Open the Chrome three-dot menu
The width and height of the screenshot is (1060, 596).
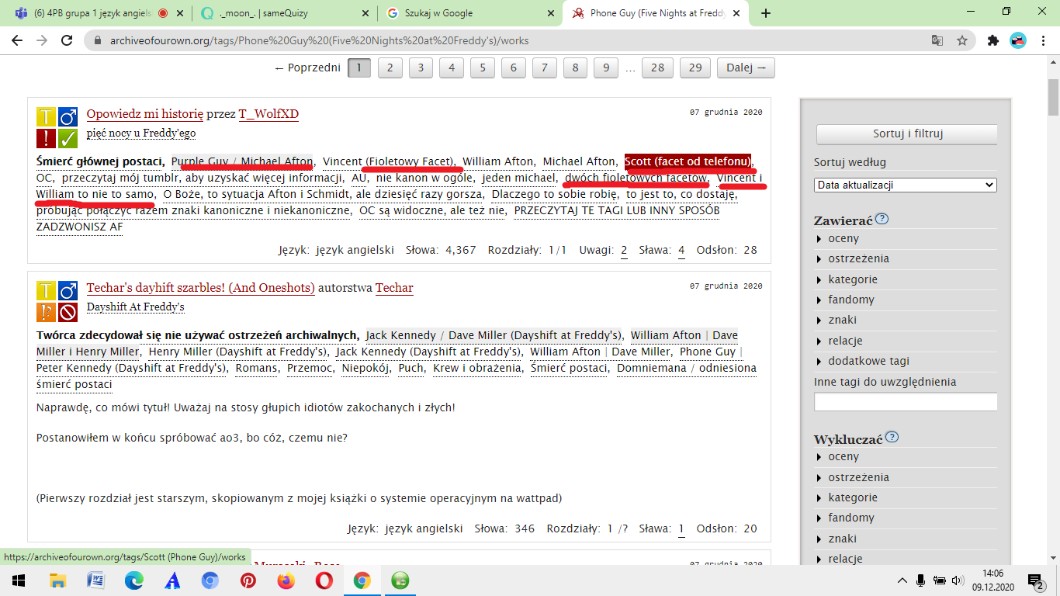coord(1044,41)
